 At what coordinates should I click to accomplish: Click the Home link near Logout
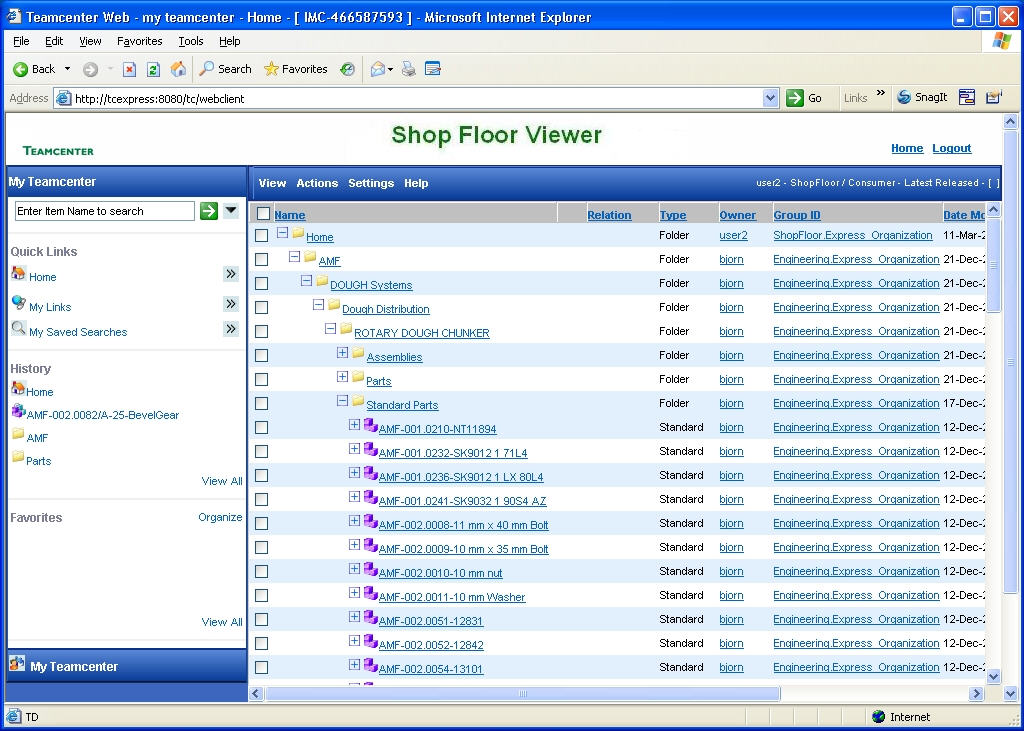(907, 148)
